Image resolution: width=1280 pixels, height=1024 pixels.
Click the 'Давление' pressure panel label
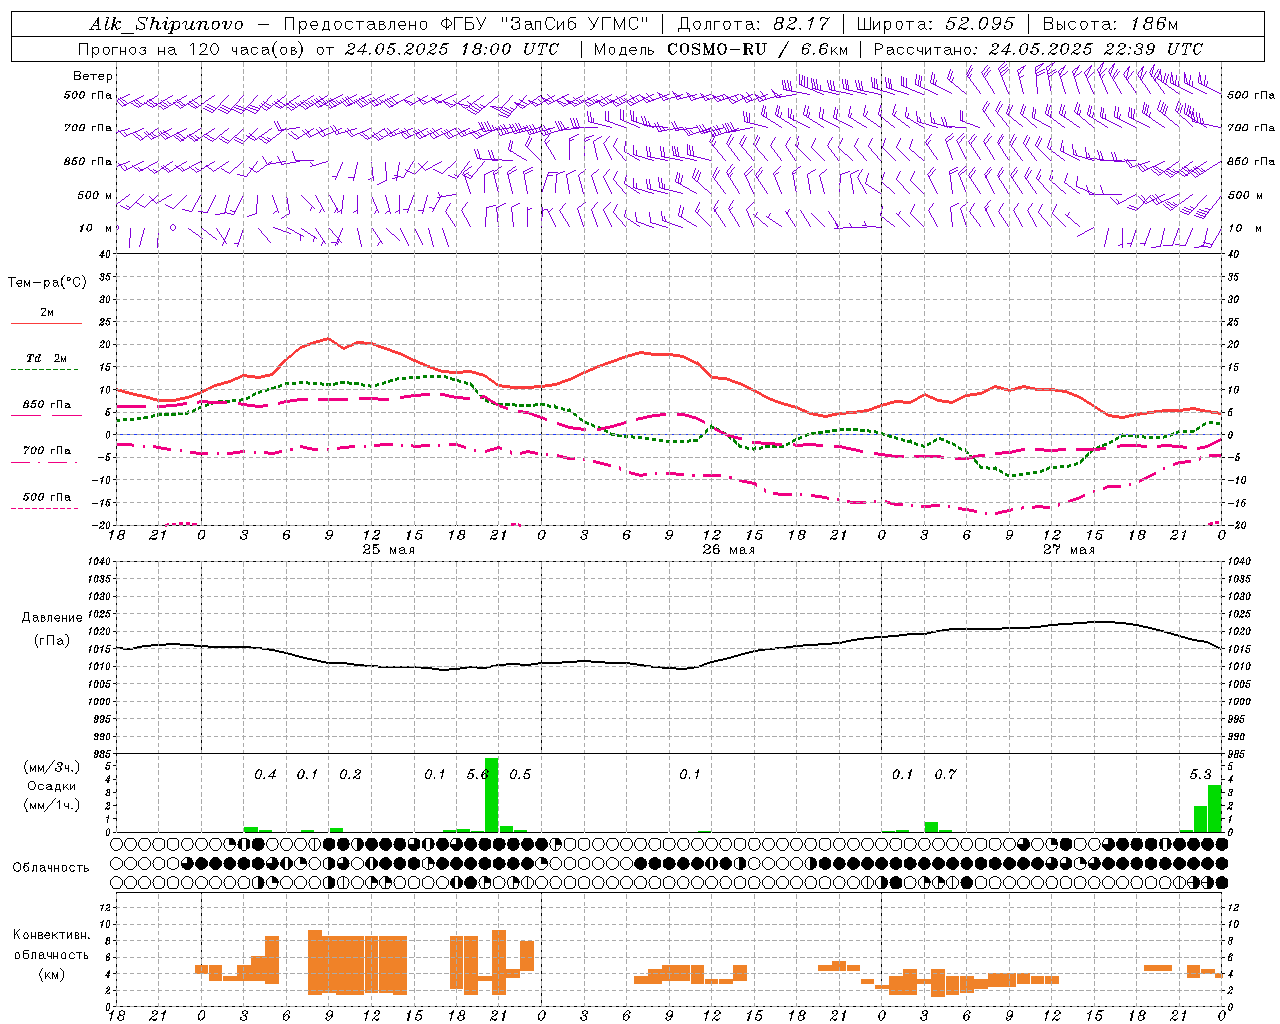click(x=51, y=618)
